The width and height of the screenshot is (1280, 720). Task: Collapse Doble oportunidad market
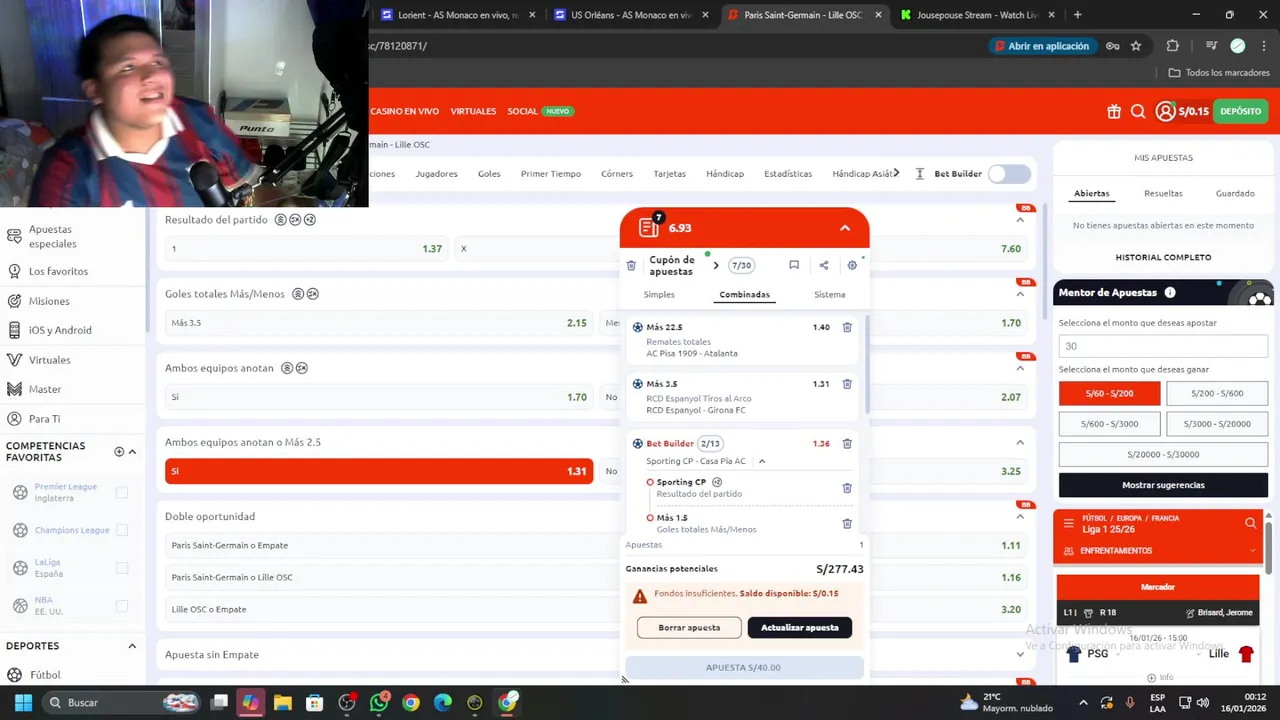(x=1020, y=517)
